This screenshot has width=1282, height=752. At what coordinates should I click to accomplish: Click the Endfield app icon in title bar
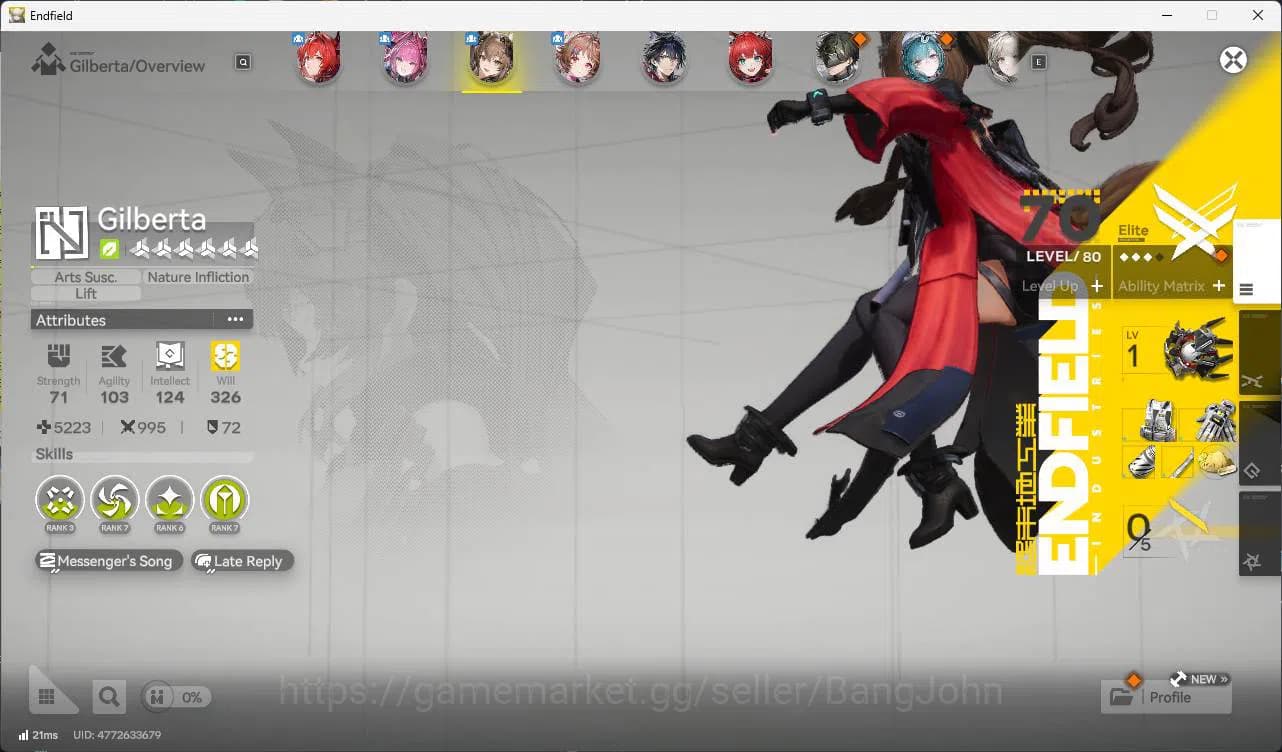17,15
